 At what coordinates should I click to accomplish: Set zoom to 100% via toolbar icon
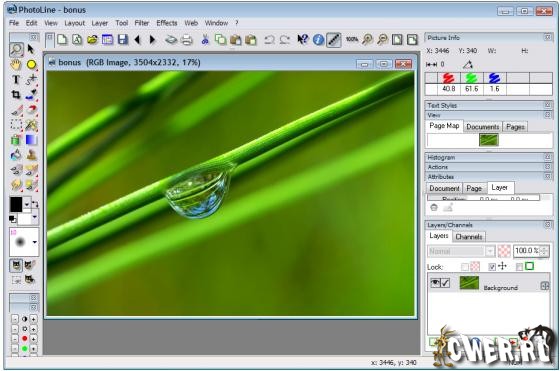point(352,39)
